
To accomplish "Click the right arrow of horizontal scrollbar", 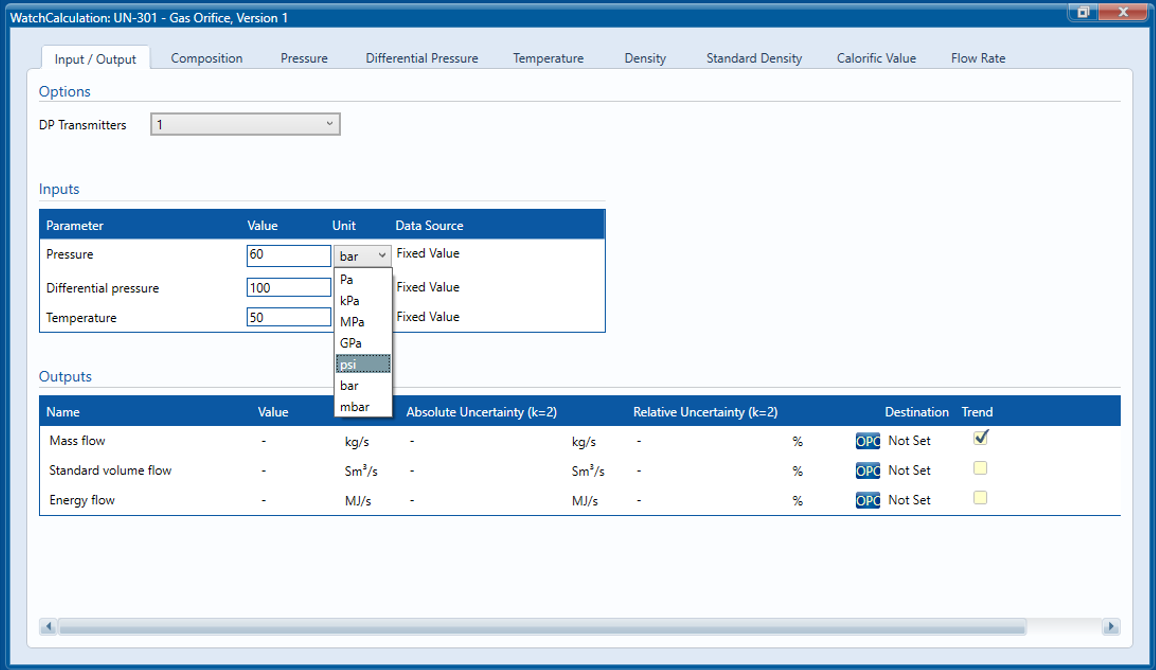I will tap(1111, 627).
